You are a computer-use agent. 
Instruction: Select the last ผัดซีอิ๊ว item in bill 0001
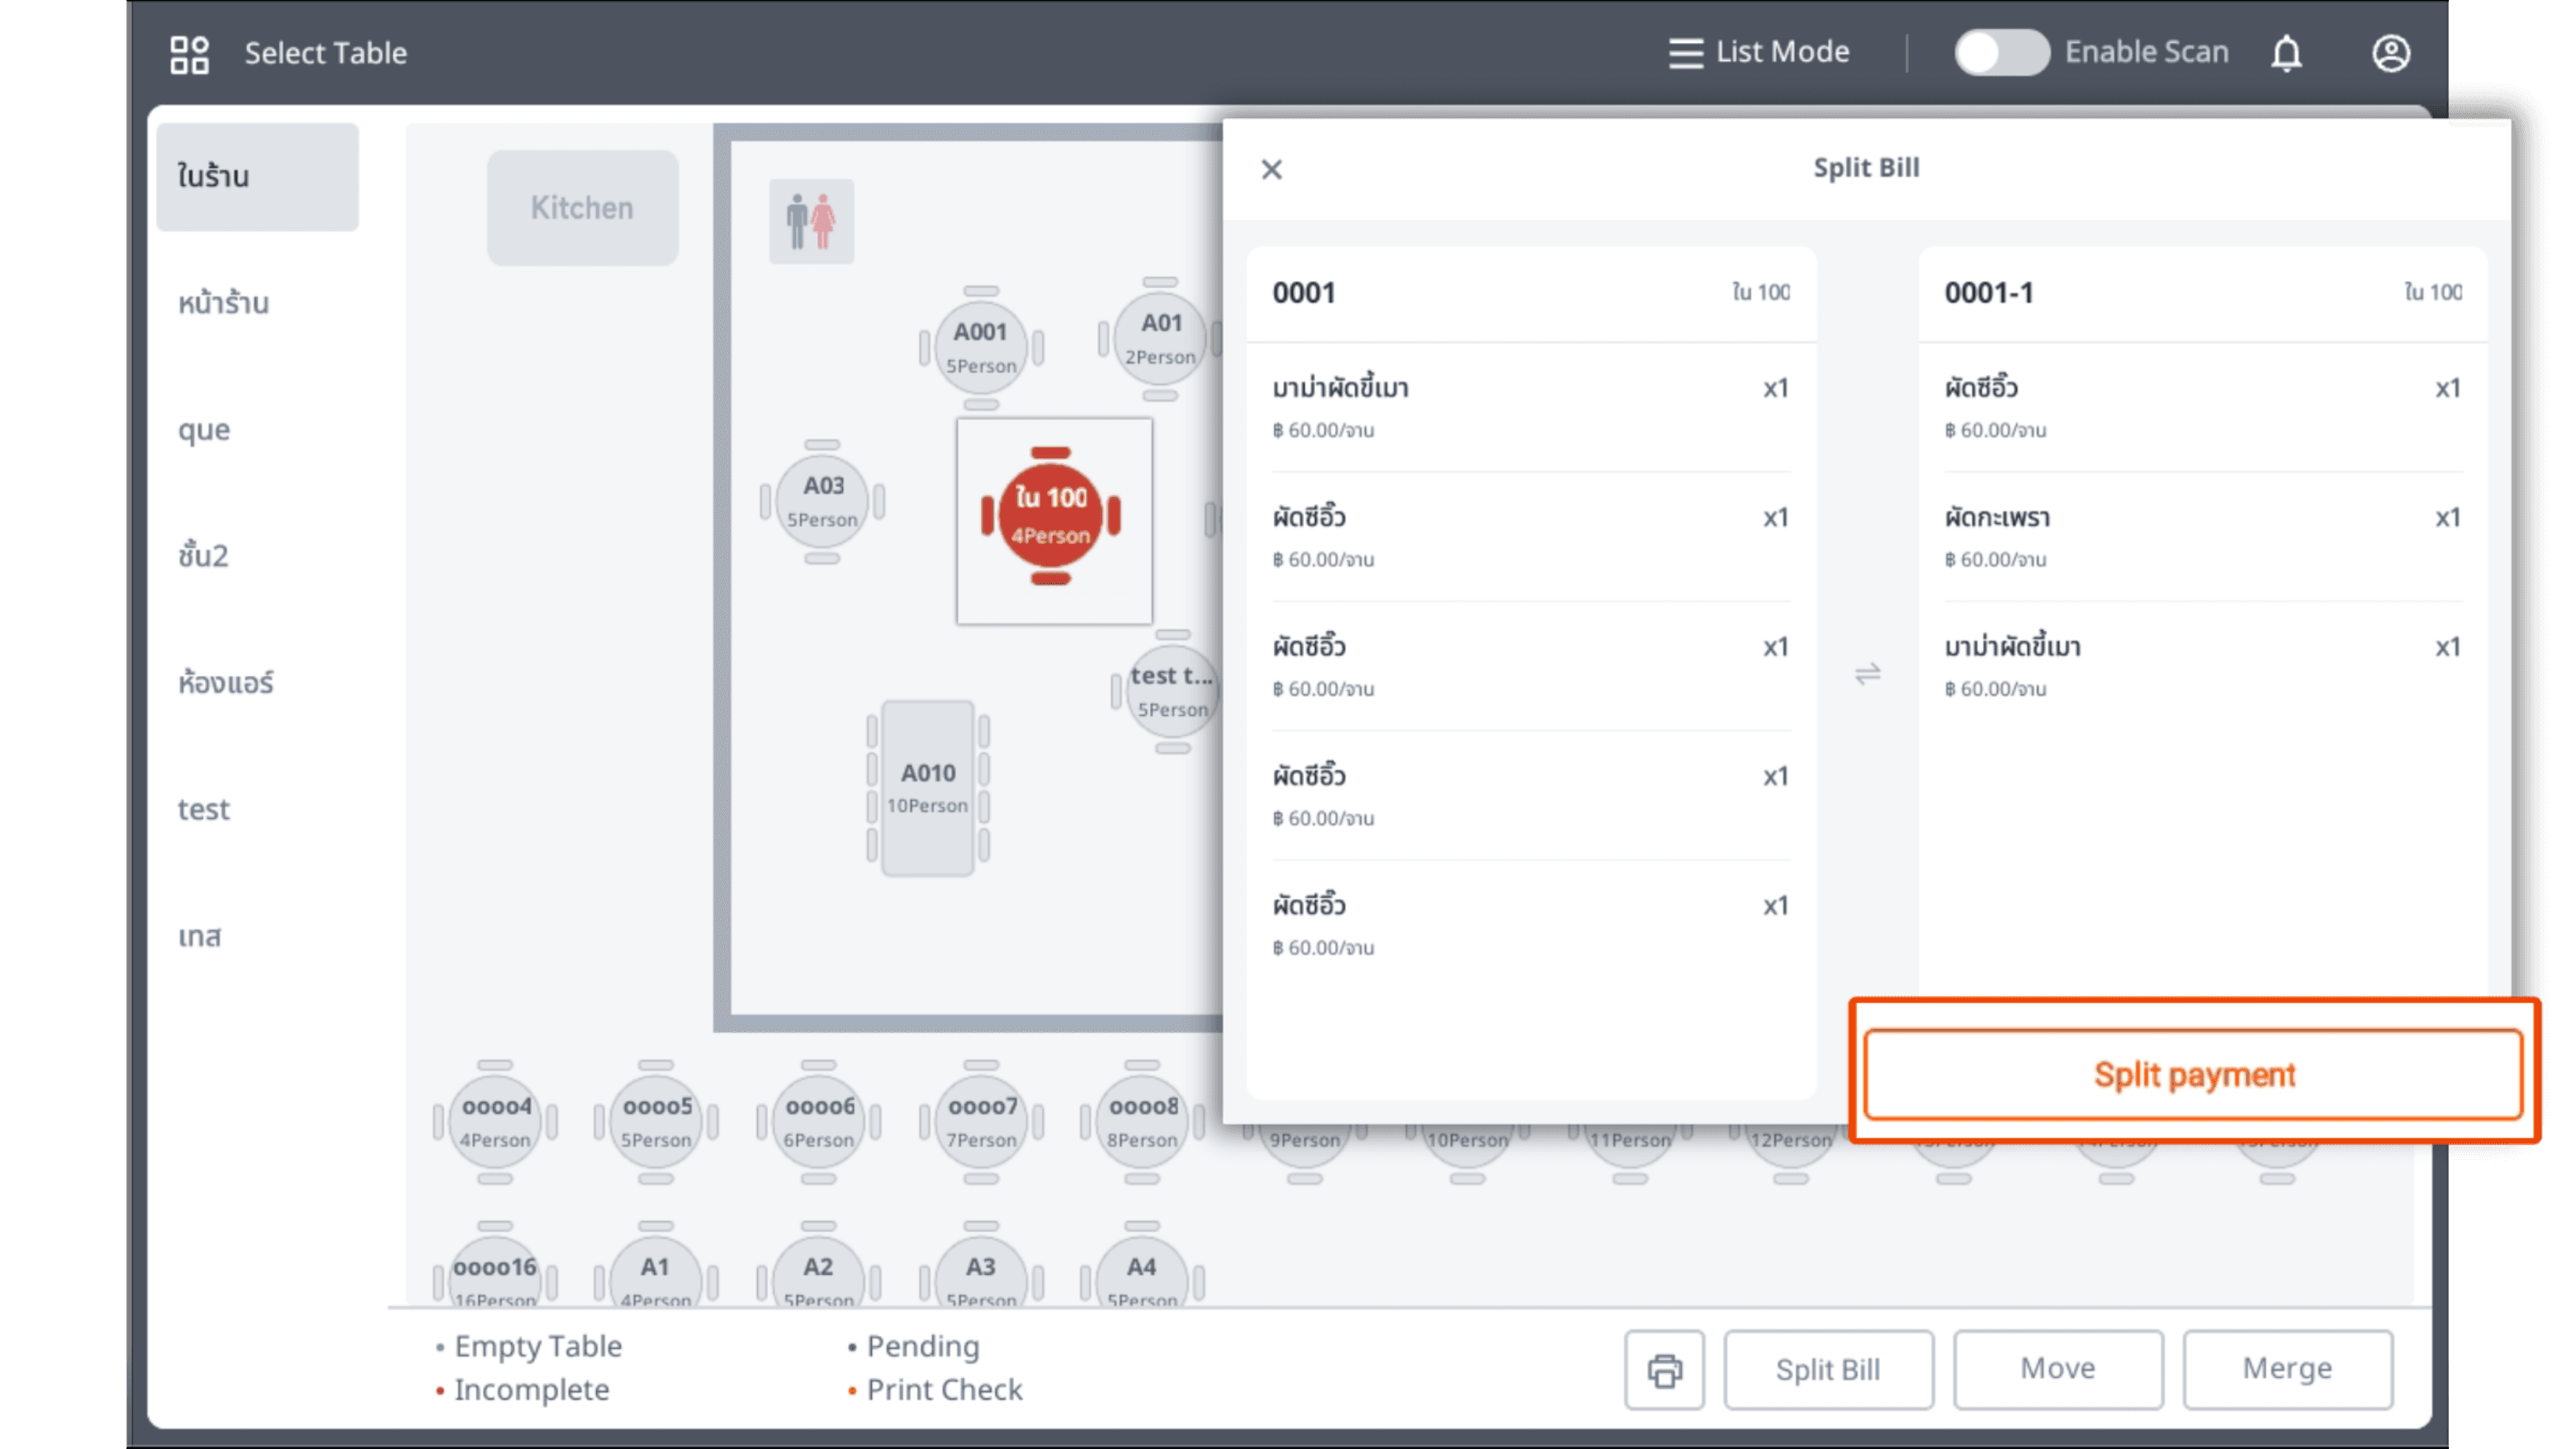point(1531,925)
